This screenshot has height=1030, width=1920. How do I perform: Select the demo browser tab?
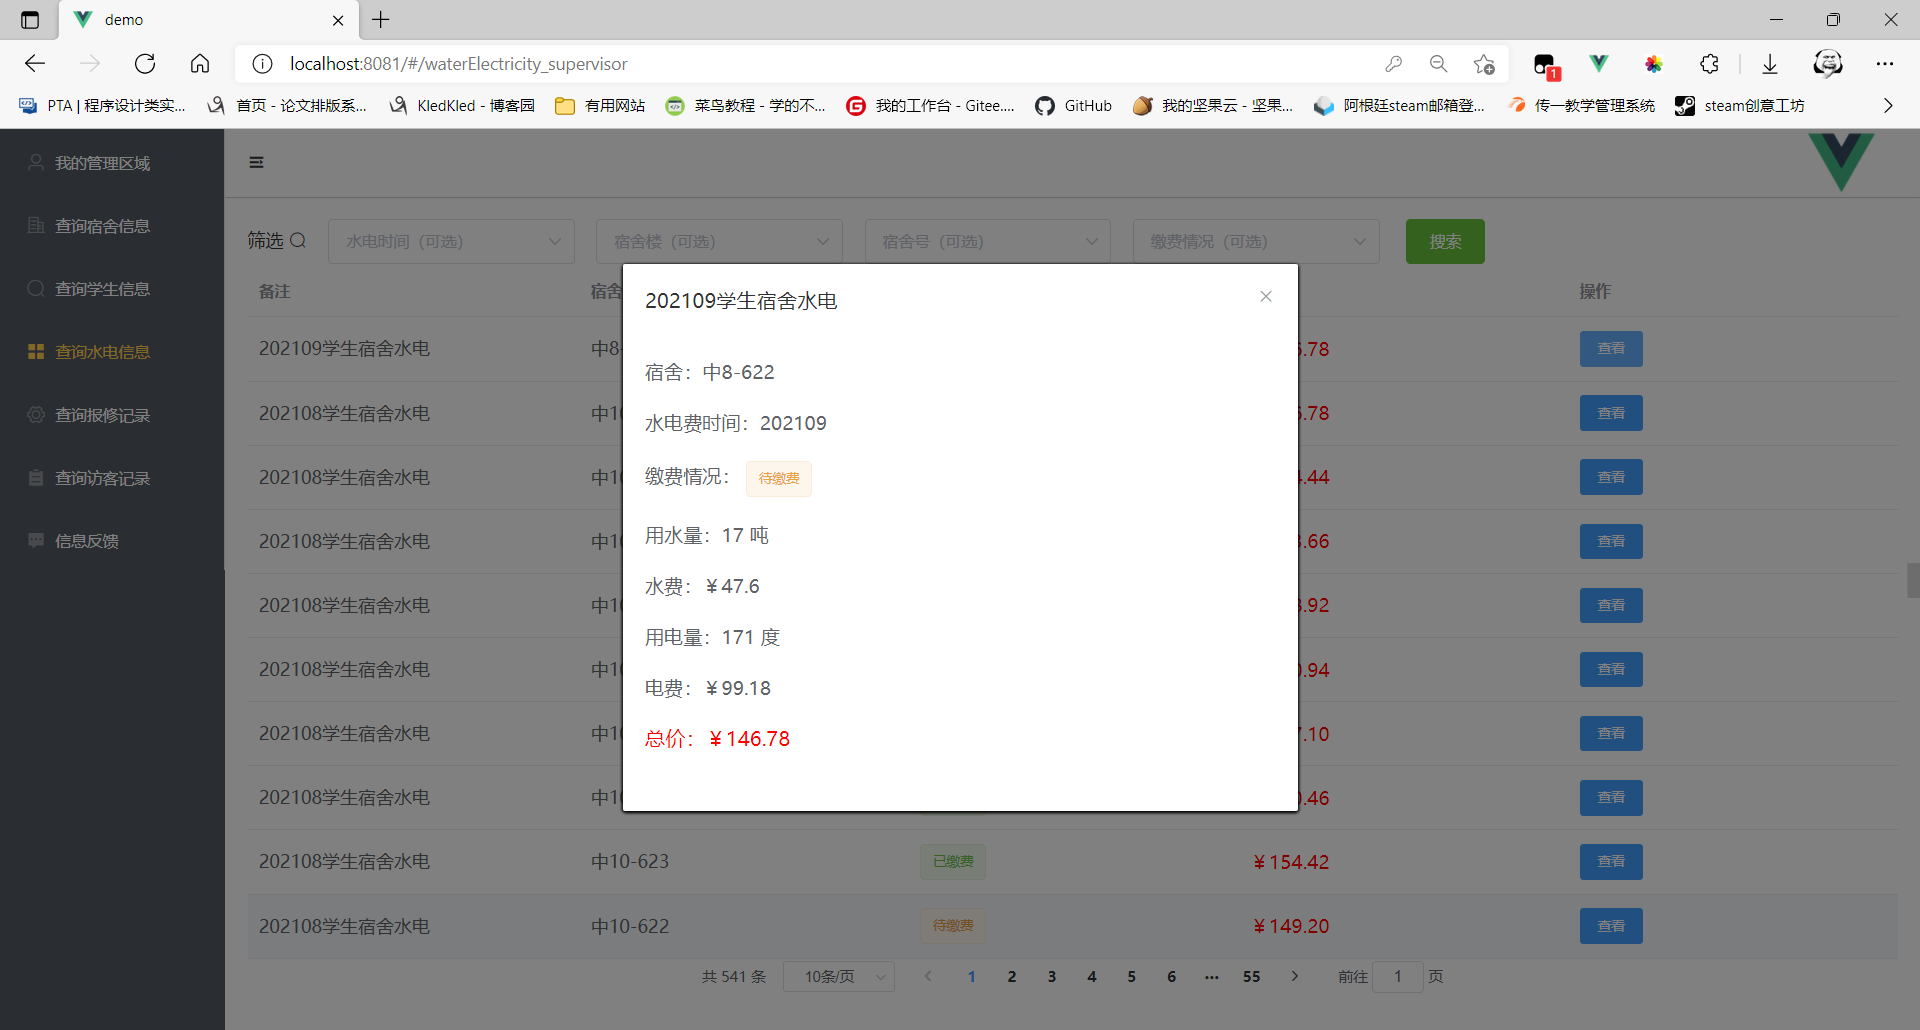208,20
